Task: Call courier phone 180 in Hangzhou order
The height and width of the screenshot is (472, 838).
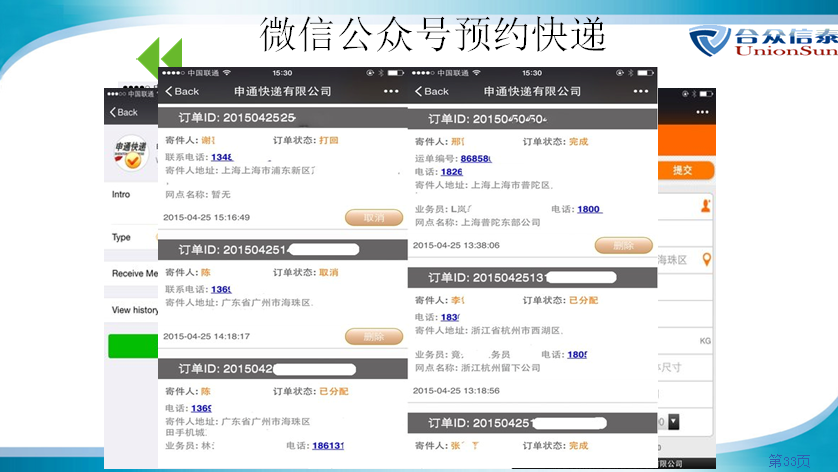Action: point(577,354)
